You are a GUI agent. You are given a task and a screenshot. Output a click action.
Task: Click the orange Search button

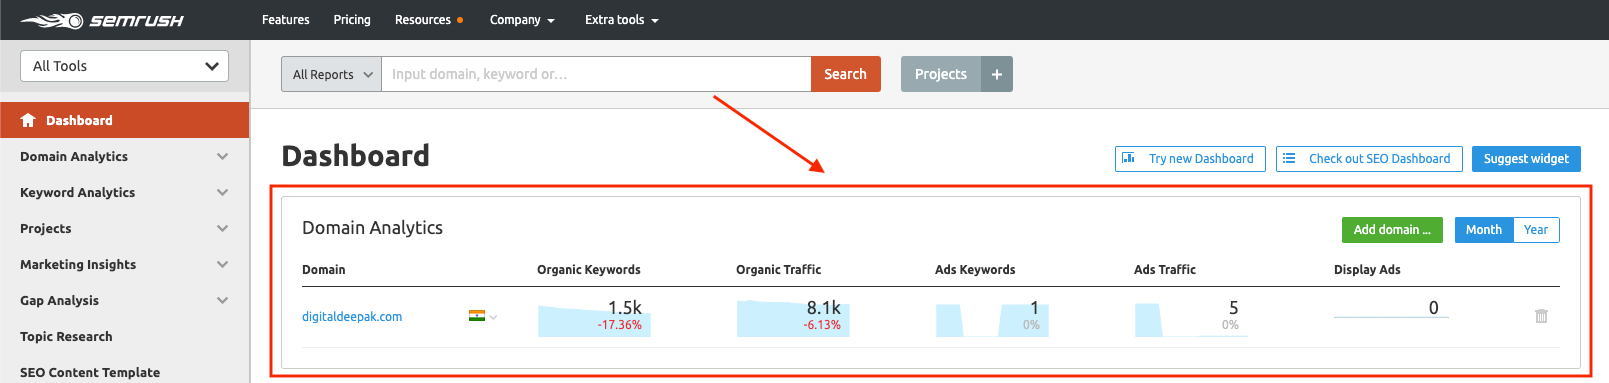coord(845,74)
